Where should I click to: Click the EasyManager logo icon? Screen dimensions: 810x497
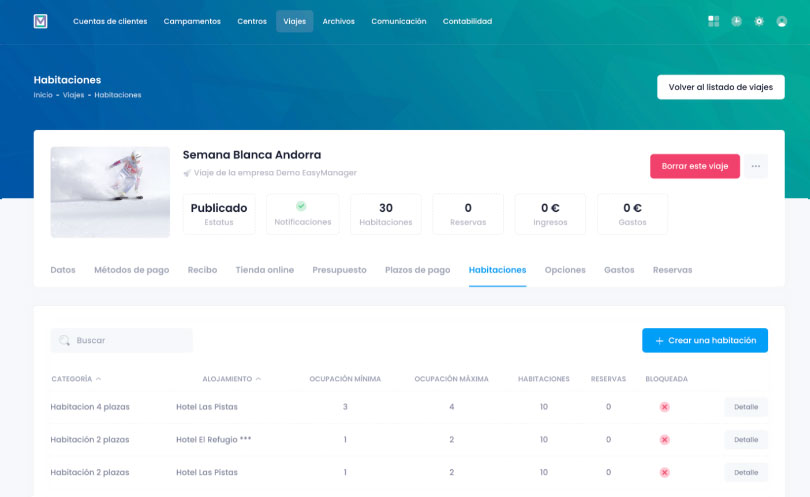click(x=40, y=21)
